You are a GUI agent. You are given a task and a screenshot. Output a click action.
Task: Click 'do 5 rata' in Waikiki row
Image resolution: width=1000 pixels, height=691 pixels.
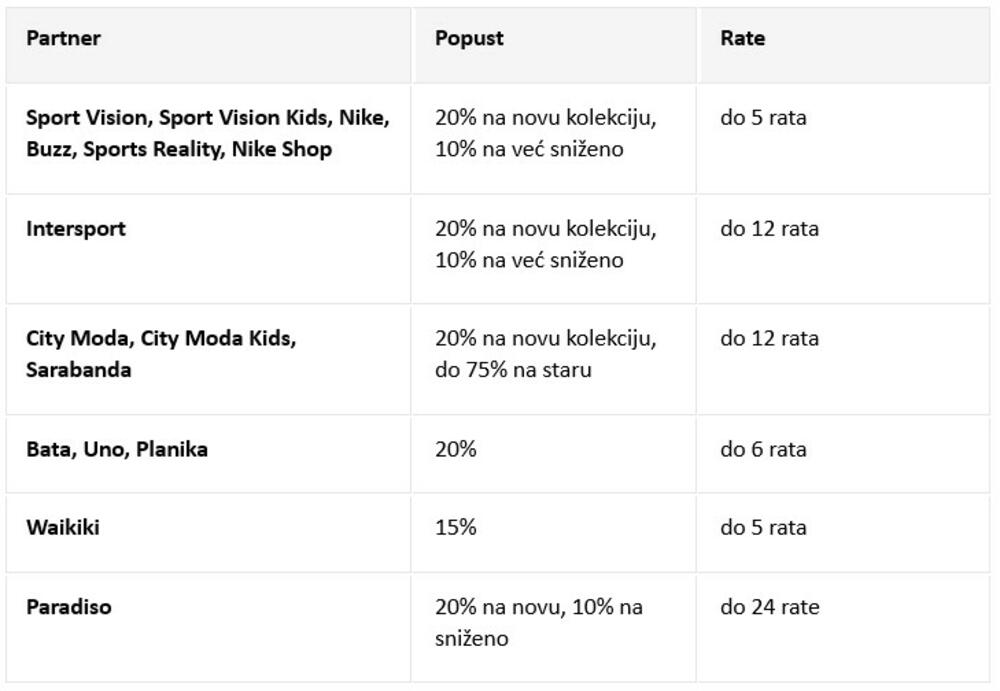[x=763, y=527]
